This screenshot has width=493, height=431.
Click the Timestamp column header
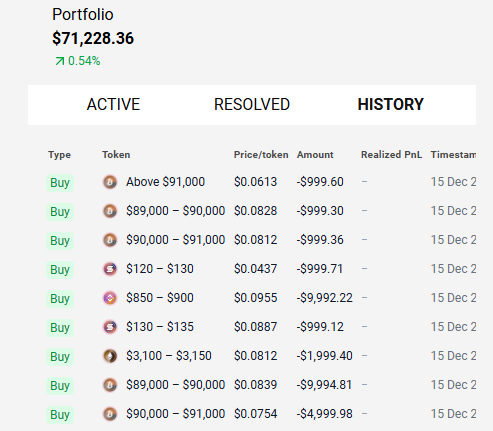click(x=453, y=155)
